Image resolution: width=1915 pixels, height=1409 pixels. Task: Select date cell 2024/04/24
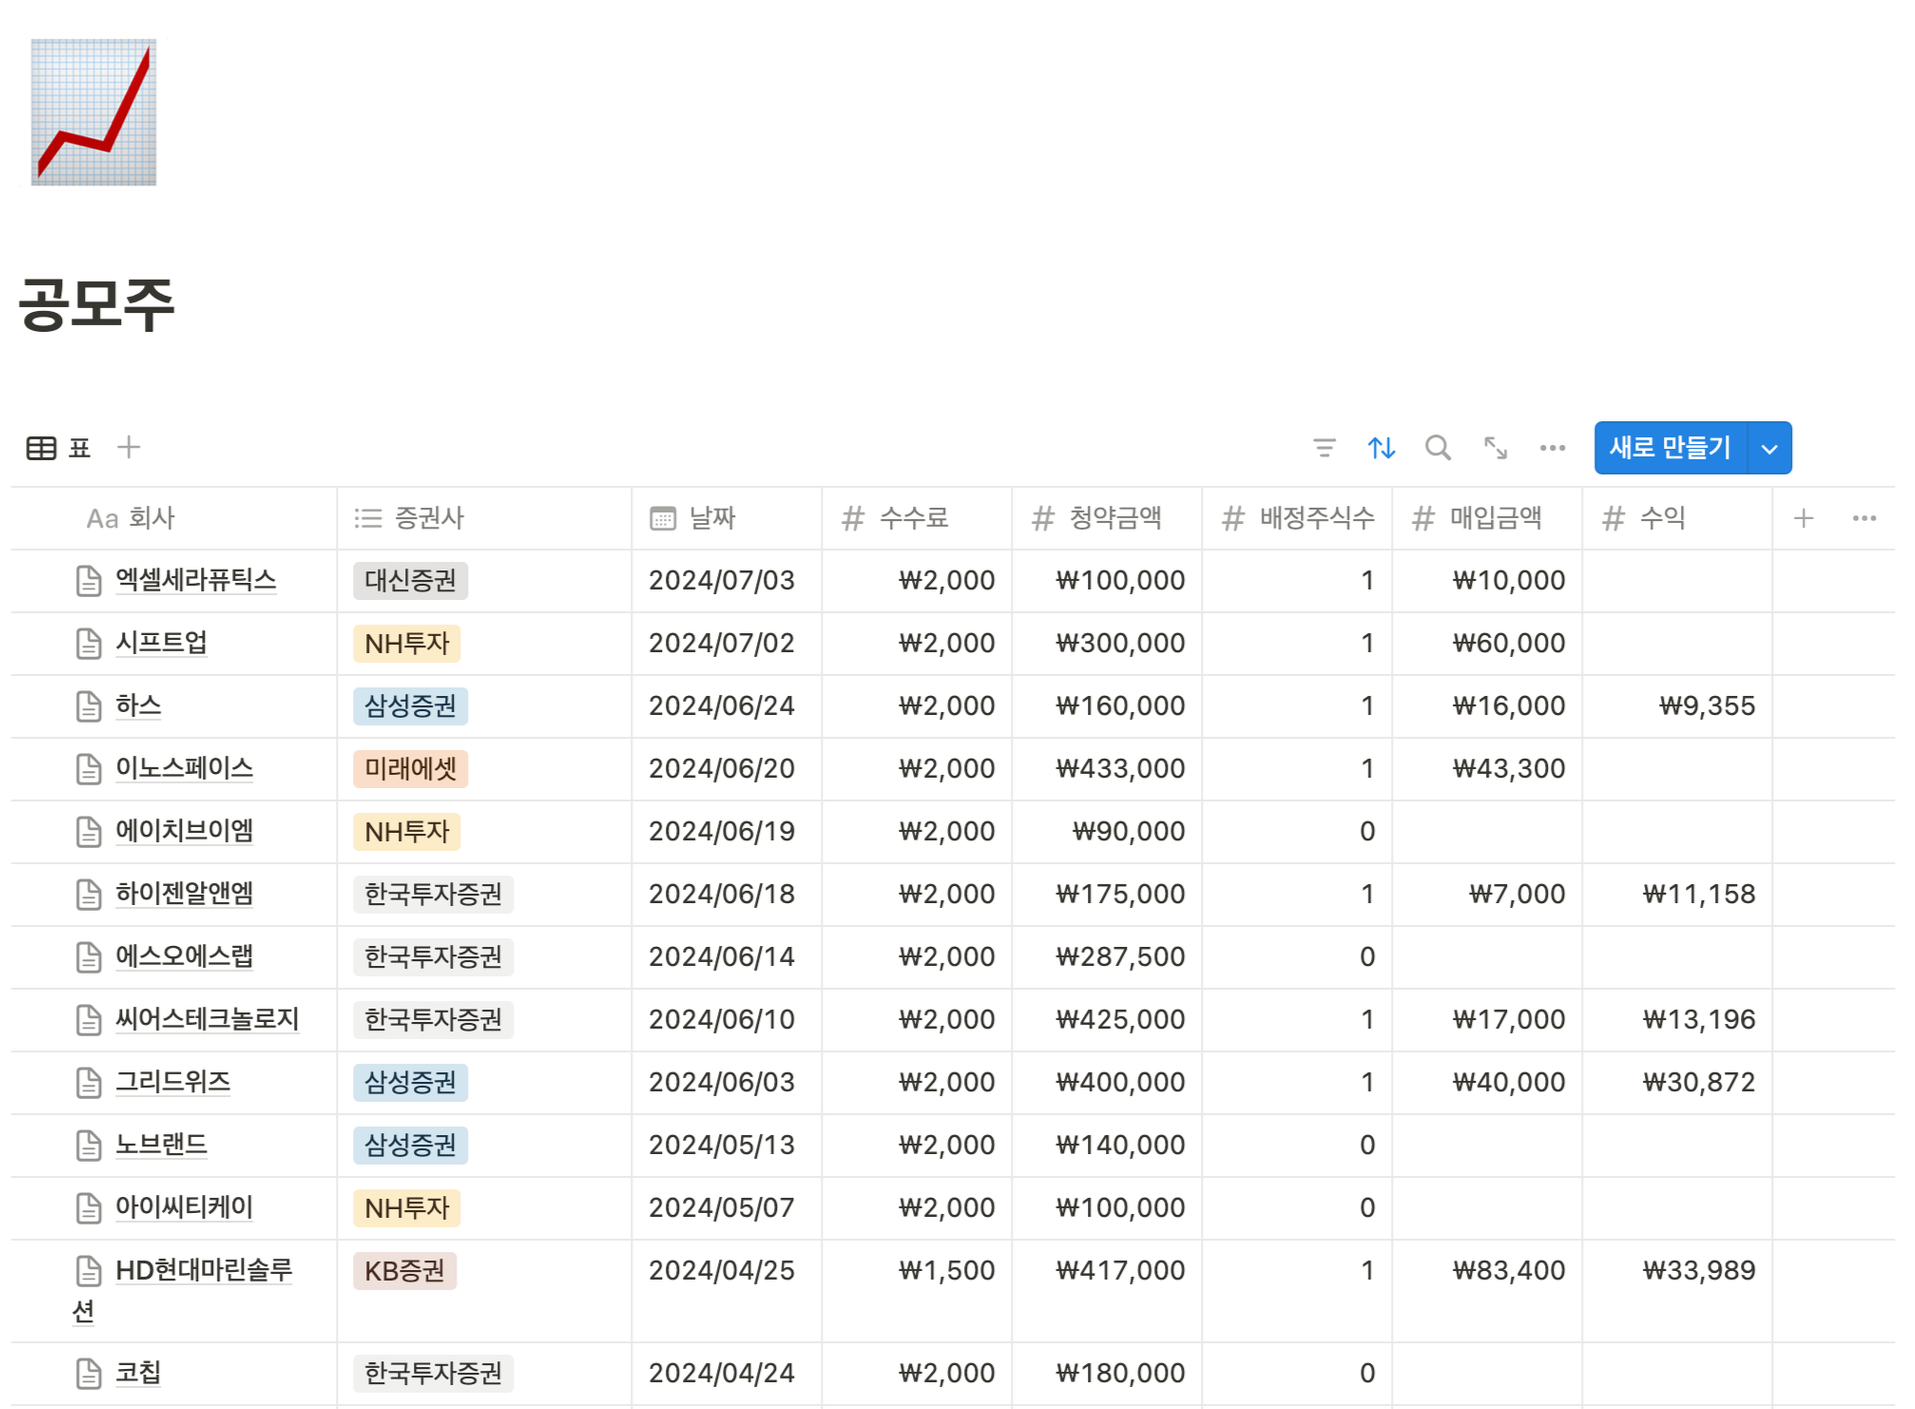[x=726, y=1374]
